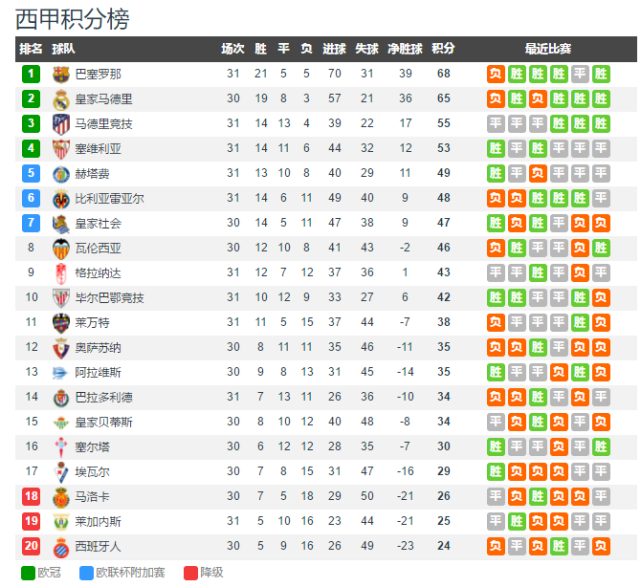Click the 净胜球 column header
Screen dimensions: 641x587
pos(404,49)
